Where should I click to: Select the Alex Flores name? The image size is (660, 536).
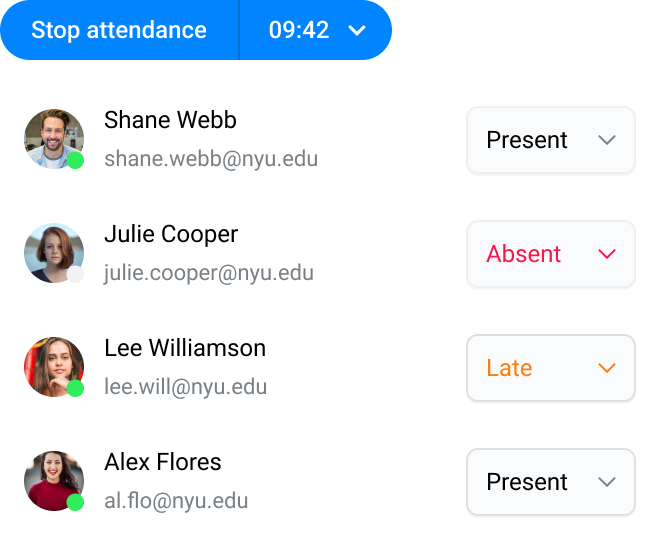(x=163, y=462)
